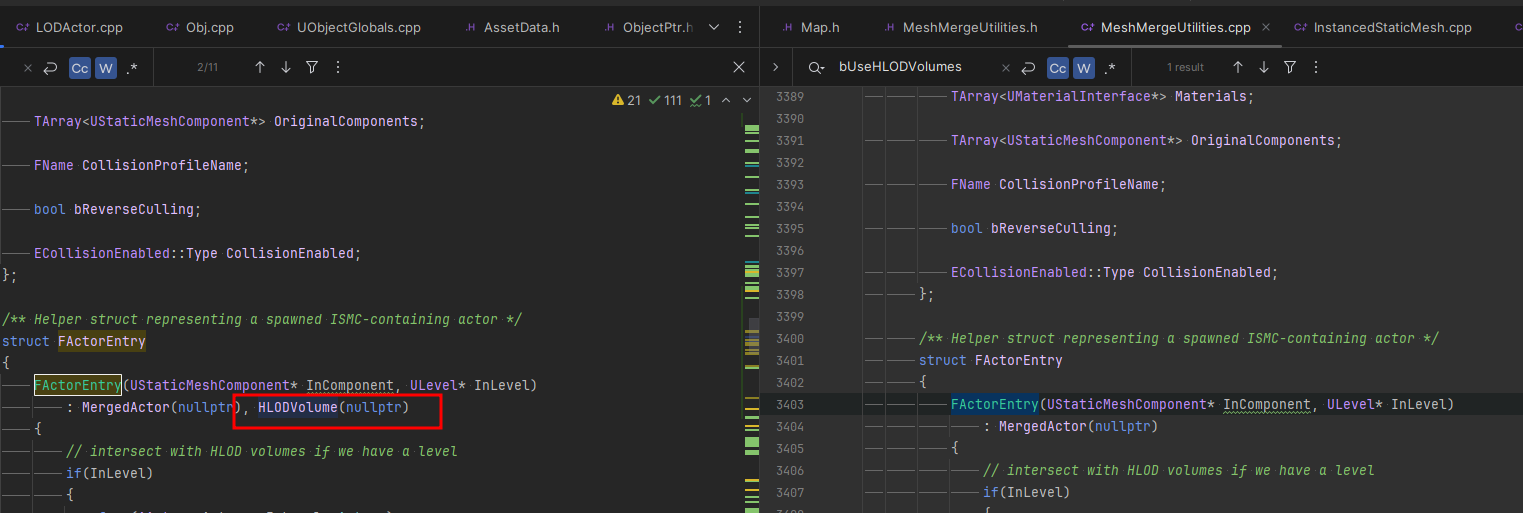
Task: Open more search options in left pane
Action: [338, 67]
